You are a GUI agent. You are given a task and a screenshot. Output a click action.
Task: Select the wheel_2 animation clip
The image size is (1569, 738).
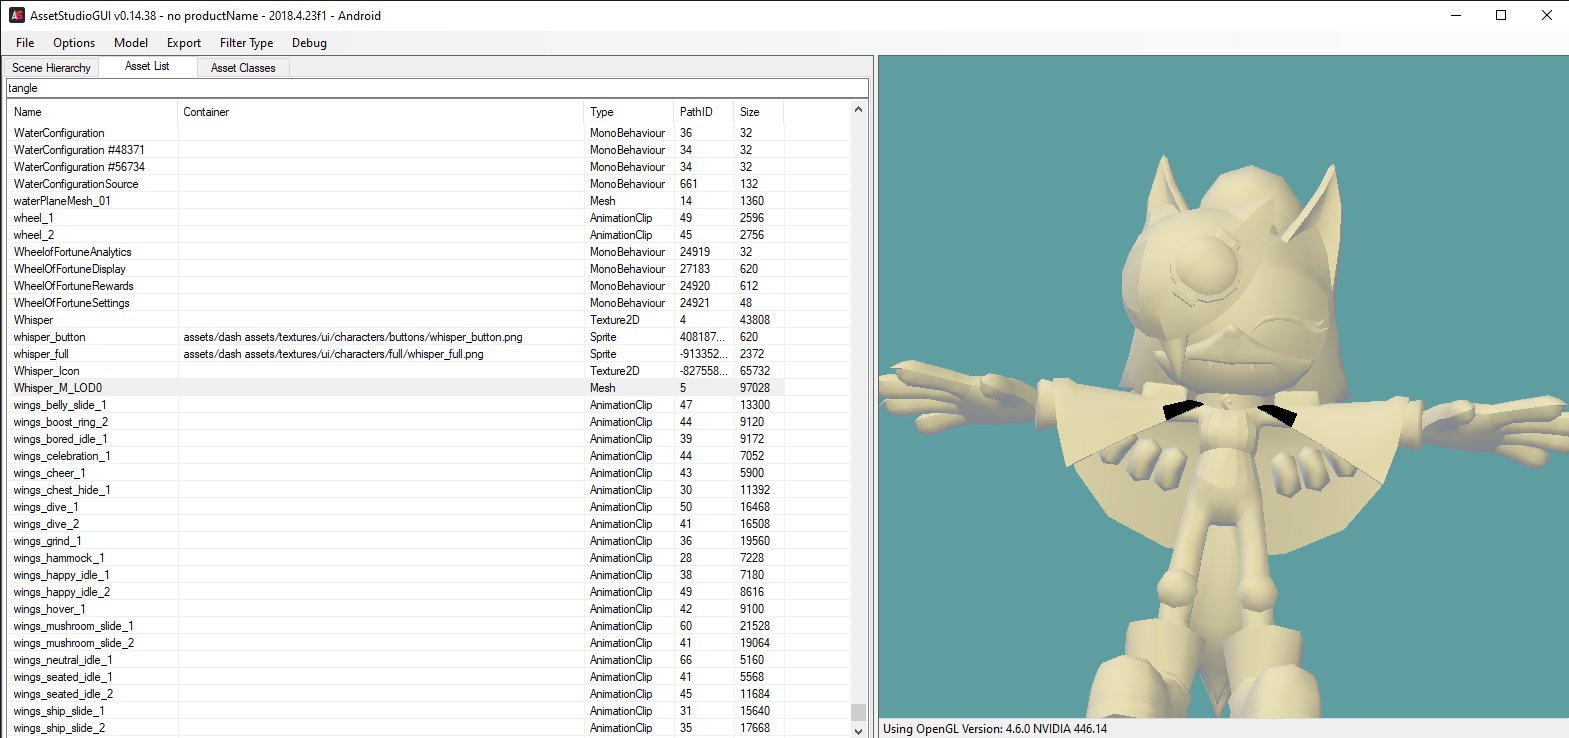pyautogui.click(x=430, y=235)
